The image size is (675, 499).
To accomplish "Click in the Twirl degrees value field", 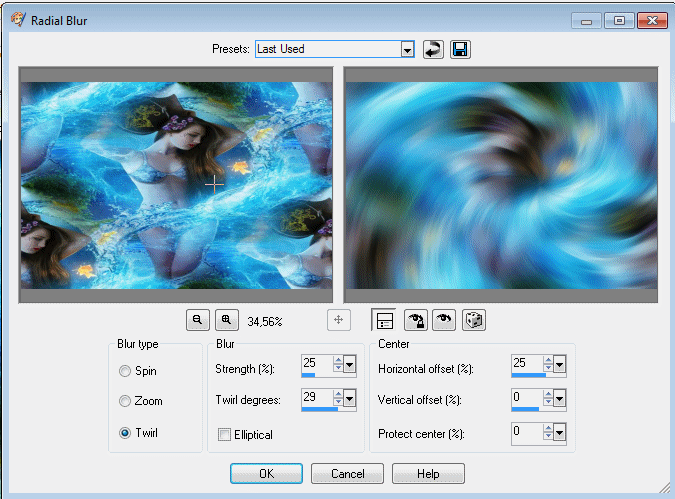I will tap(317, 397).
